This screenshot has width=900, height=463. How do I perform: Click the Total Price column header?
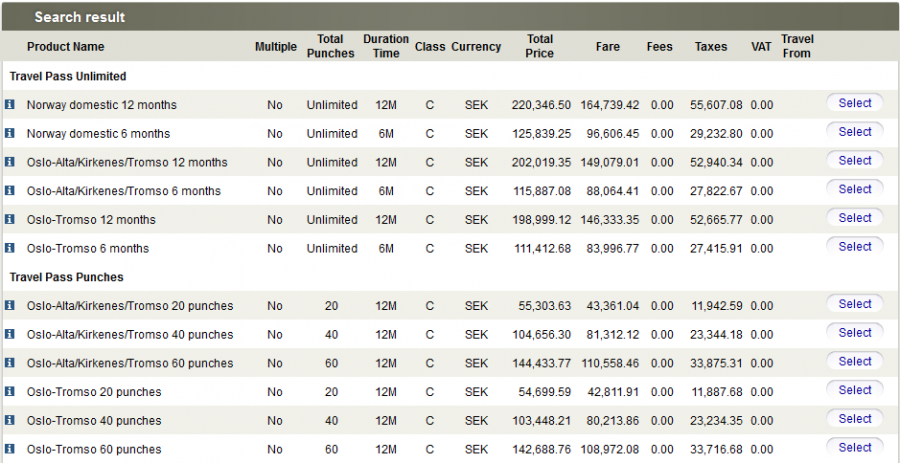(x=539, y=46)
